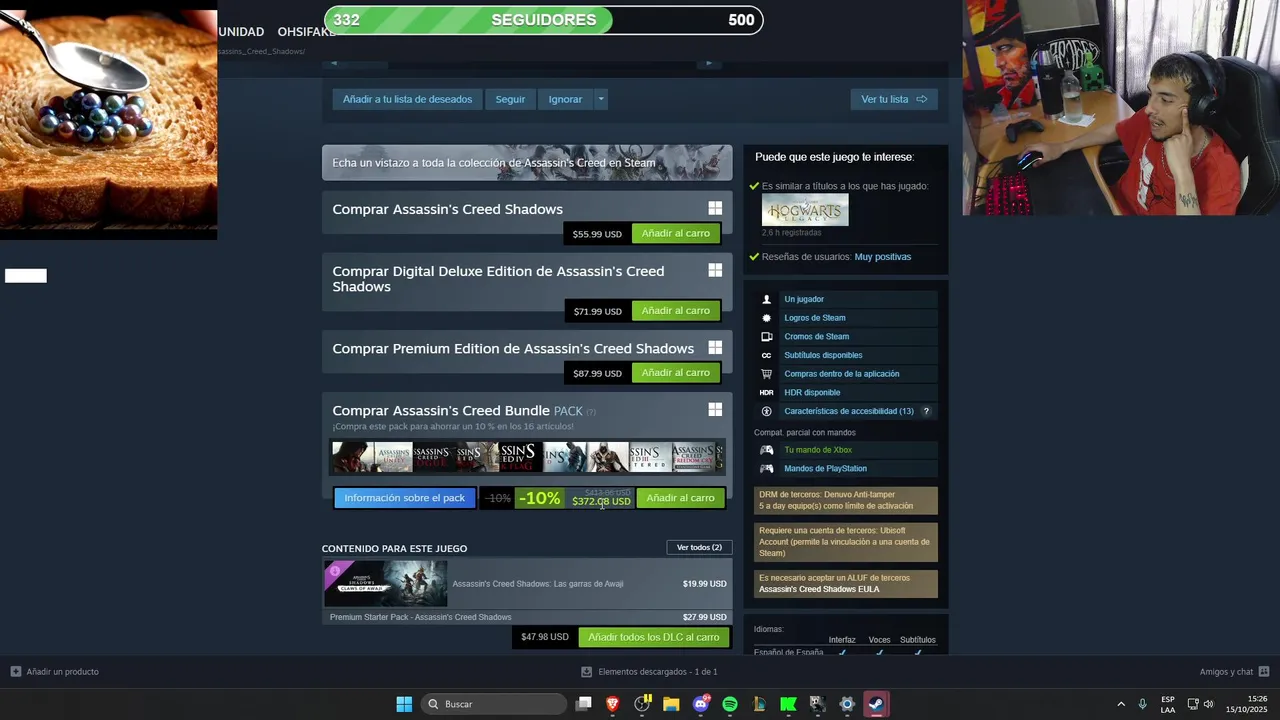Viewport: 1280px width, 720px height.
Task: Click the microphone icon in the system tray
Action: point(1142,704)
